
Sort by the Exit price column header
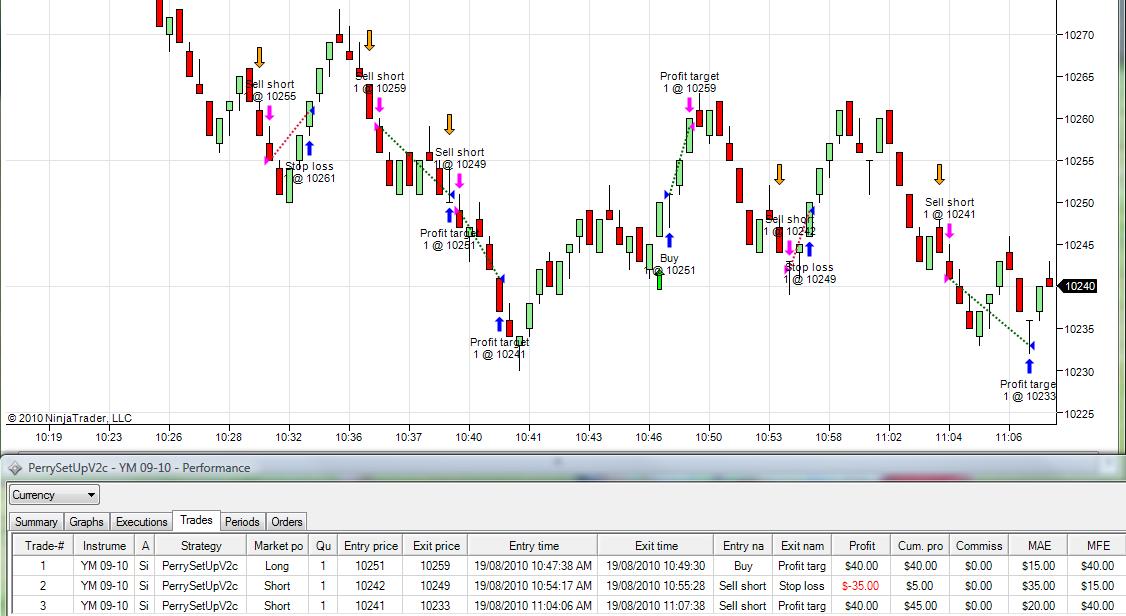(x=436, y=546)
